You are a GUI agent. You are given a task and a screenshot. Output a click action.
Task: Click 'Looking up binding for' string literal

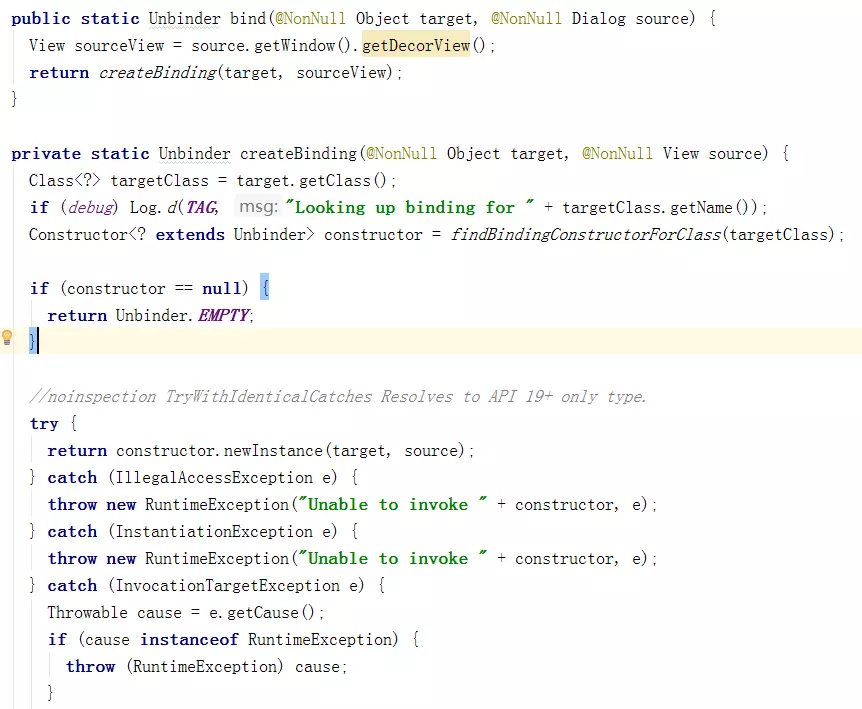tap(410, 207)
